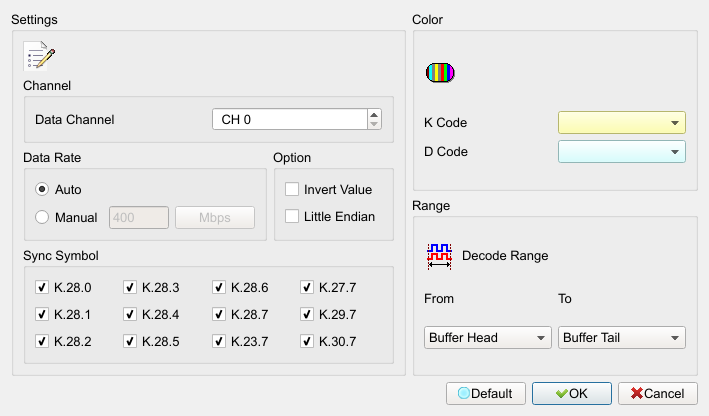Image resolution: width=709 pixels, height=416 pixels.
Task: Uncheck the K.28.2 sync symbol
Action: (42, 341)
